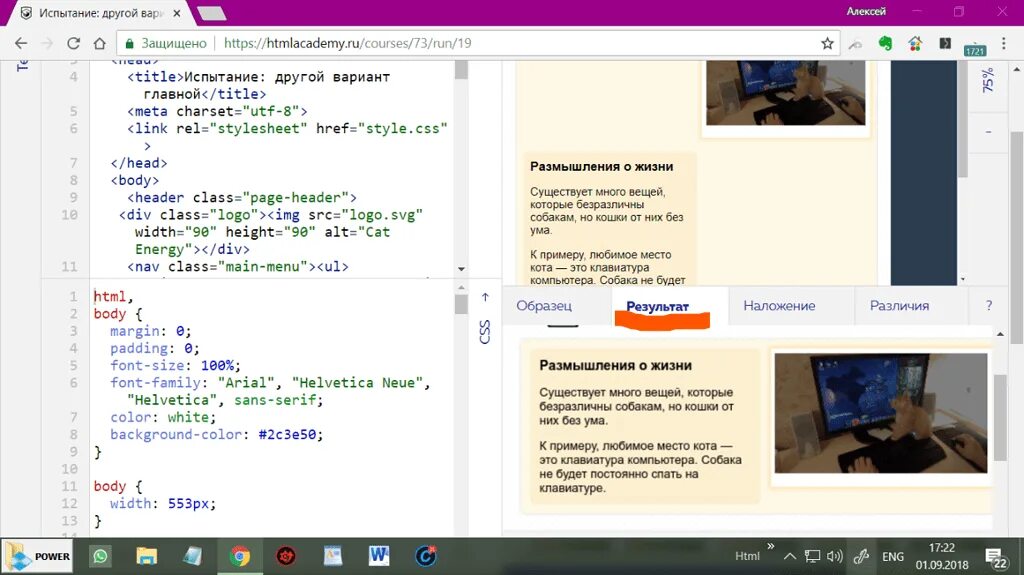Click the cat image in result preview
This screenshot has height=575, width=1024.
pyautogui.click(x=880, y=413)
